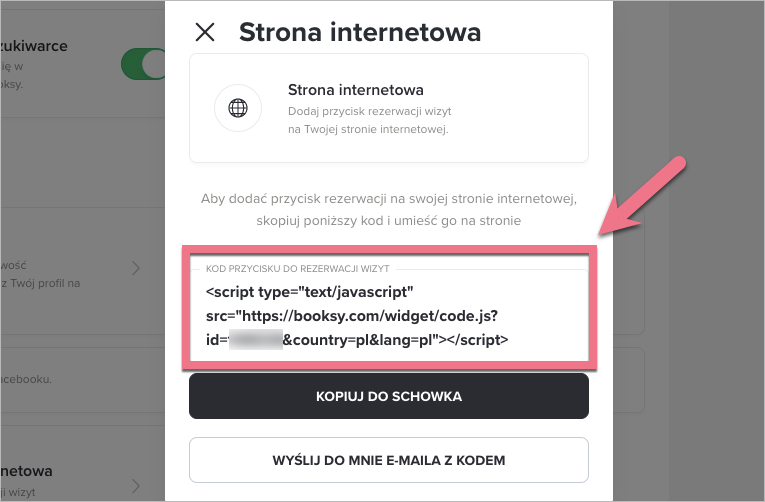Click the dialog heading "Strona internetowa"
The image size is (765, 502).
[x=360, y=32]
